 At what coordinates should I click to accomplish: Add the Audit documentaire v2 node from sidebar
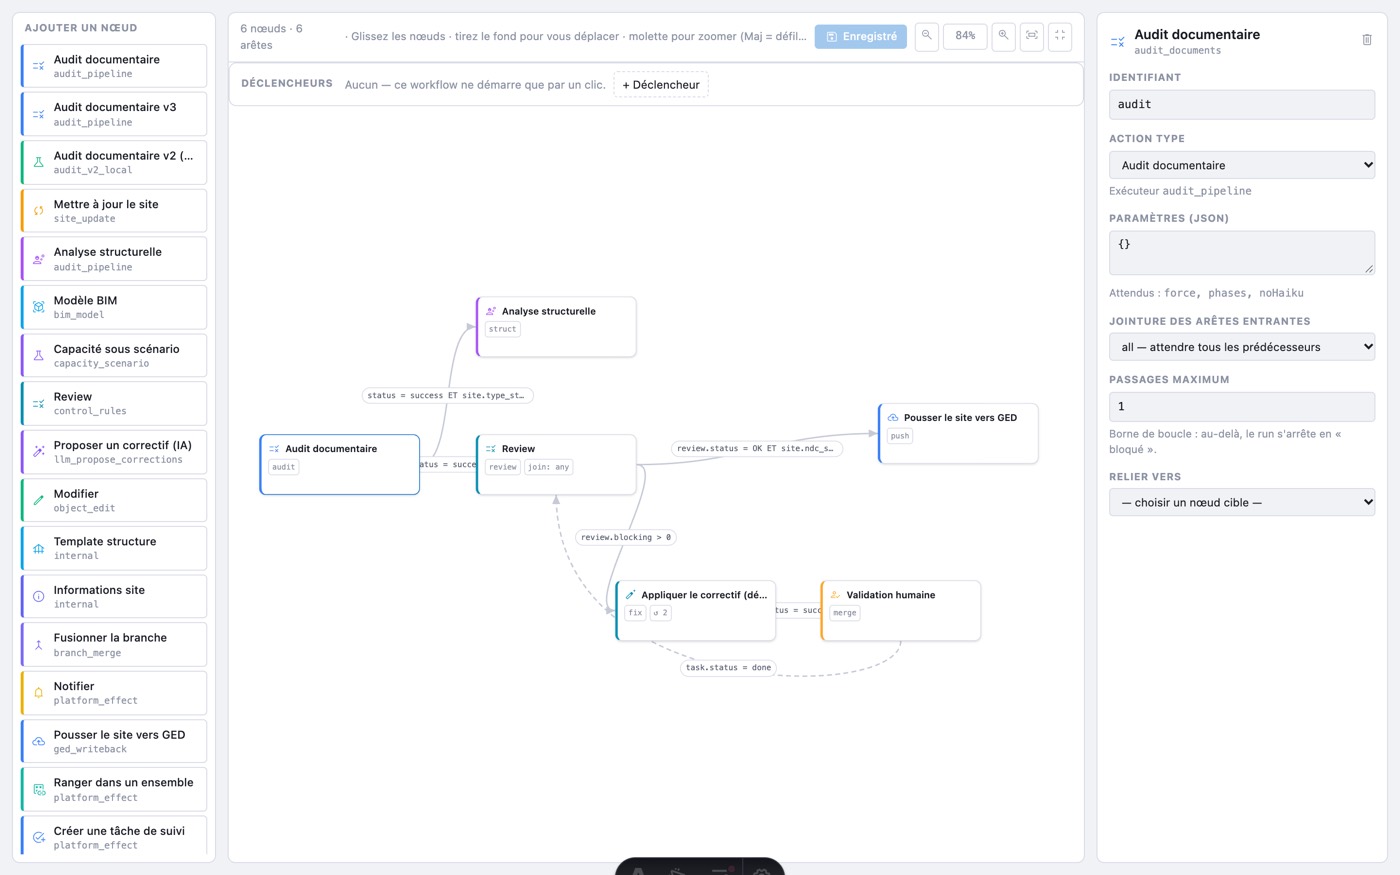pos(114,162)
